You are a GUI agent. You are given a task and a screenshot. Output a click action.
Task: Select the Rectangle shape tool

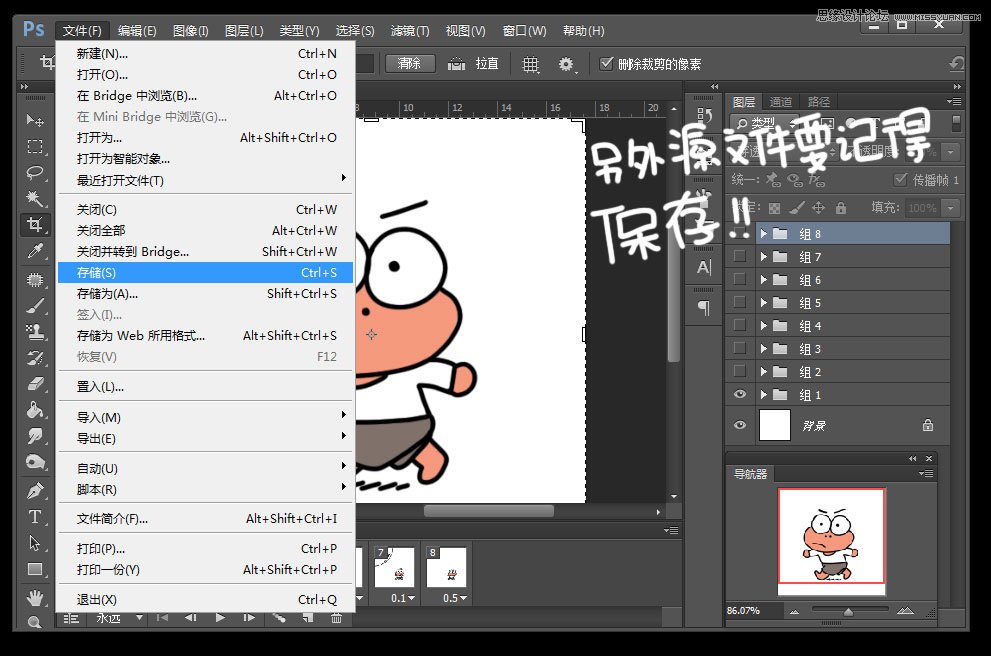coord(35,569)
